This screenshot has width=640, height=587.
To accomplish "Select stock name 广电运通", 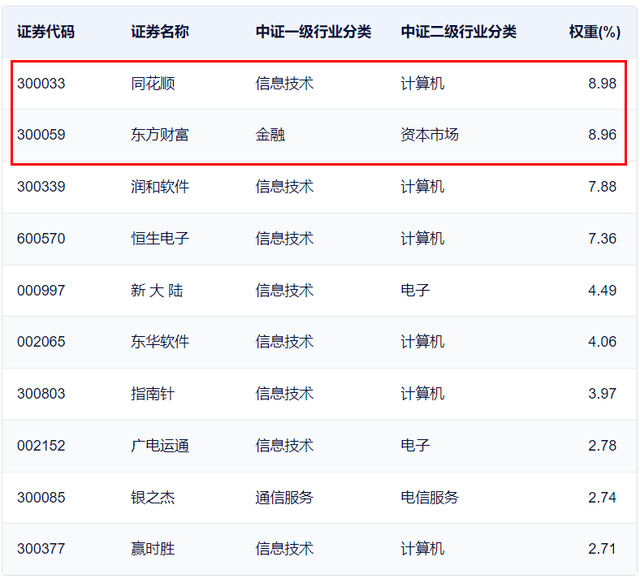I will click(160, 446).
